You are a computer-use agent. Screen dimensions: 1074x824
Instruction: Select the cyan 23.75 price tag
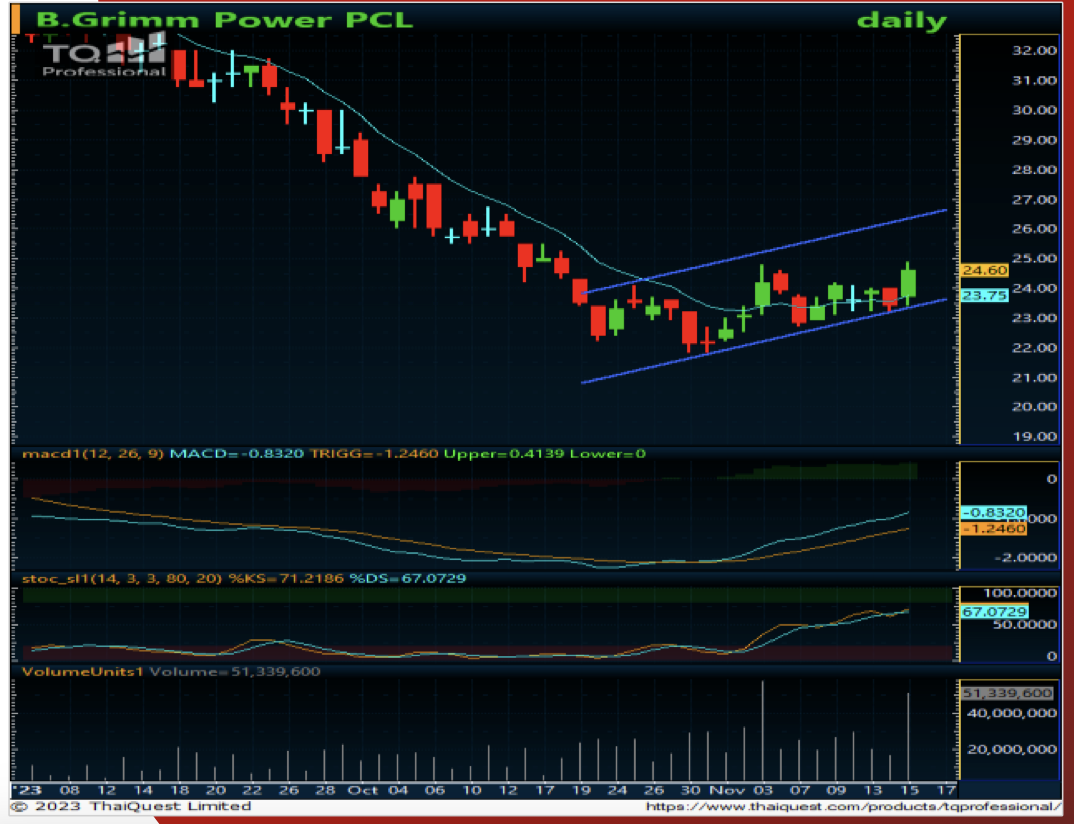pos(984,295)
